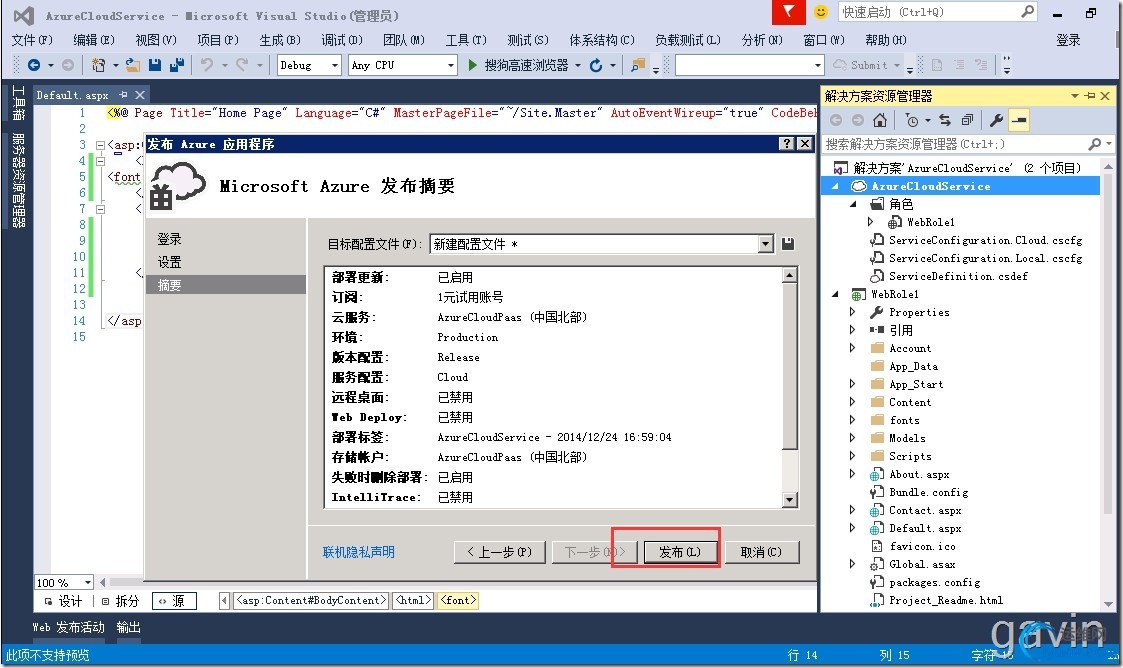1123x668 pixels.
Task: Open the 编辑(E) menu
Action: [x=94, y=40]
